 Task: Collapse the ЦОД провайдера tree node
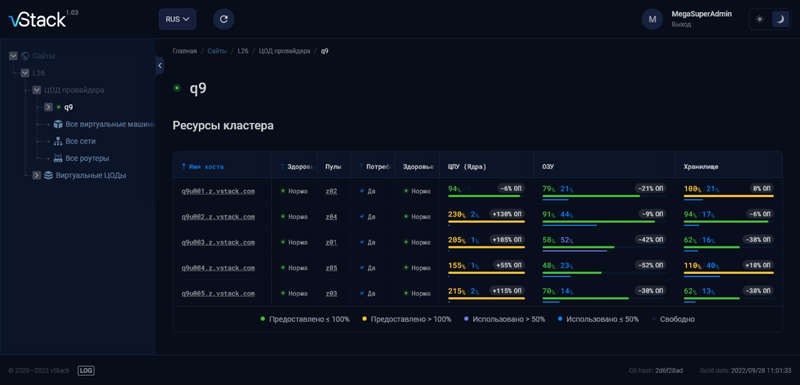pos(36,90)
